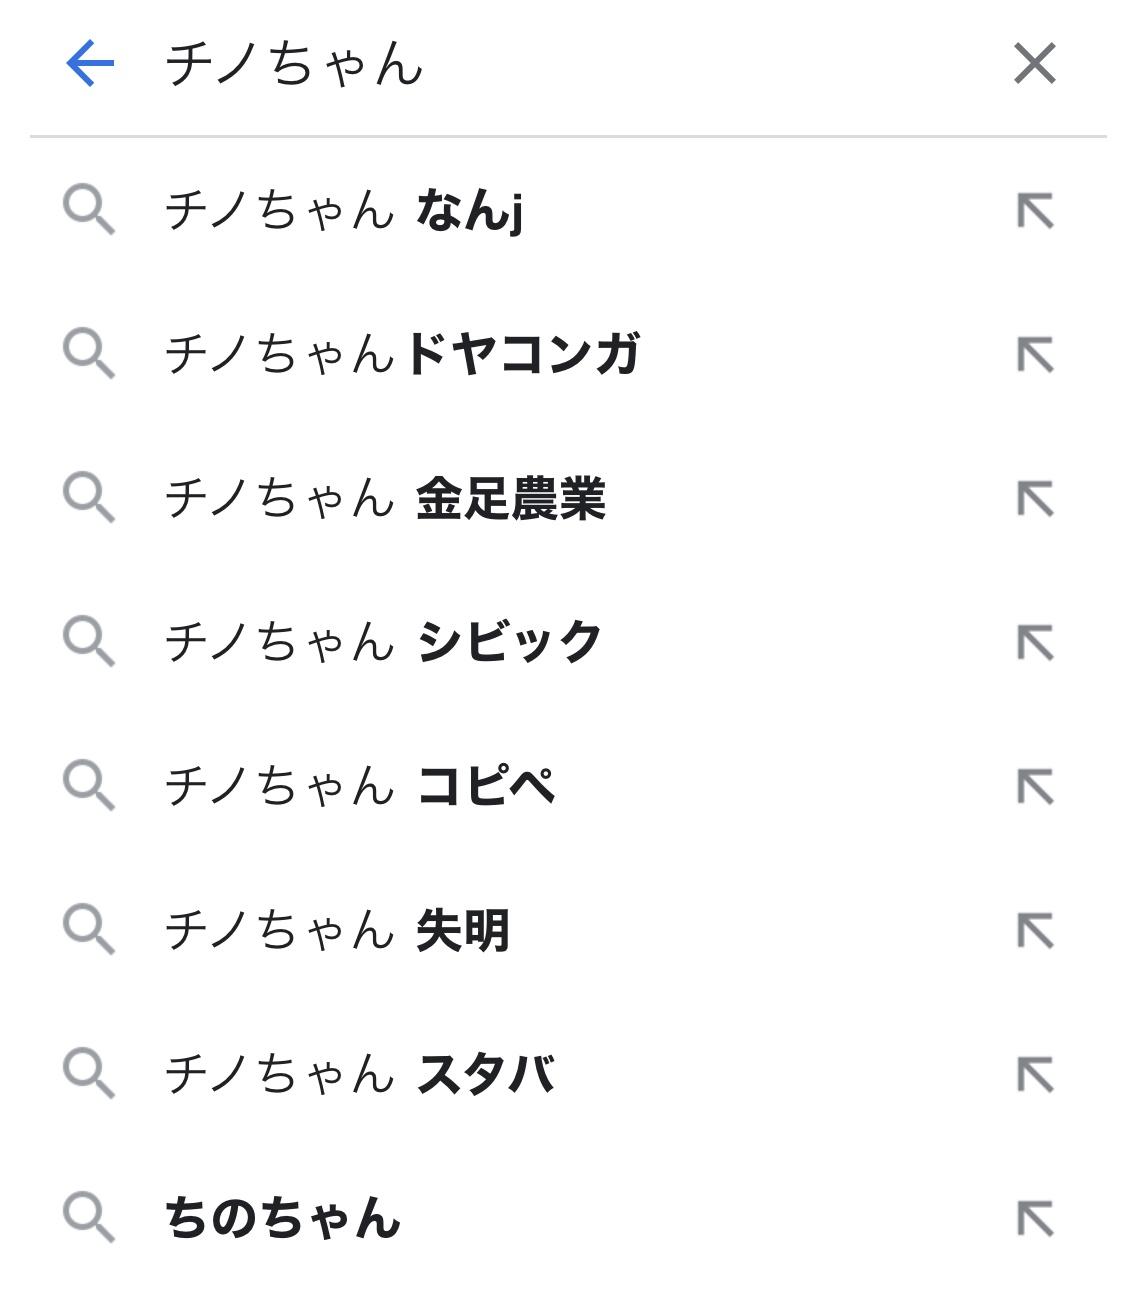Viewport: 1125px width, 1292px height.
Task: Click the arrow icon beside スタバ suggestion
Action: [1035, 1075]
